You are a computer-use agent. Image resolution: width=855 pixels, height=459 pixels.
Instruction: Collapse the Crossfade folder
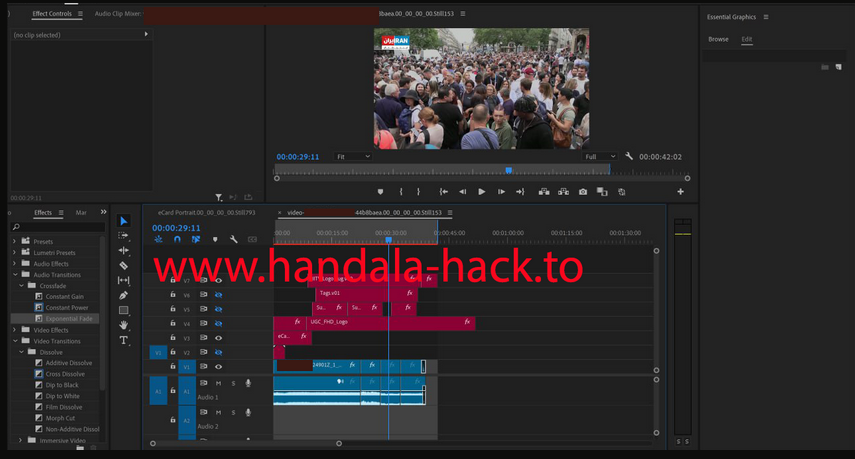click(21, 285)
